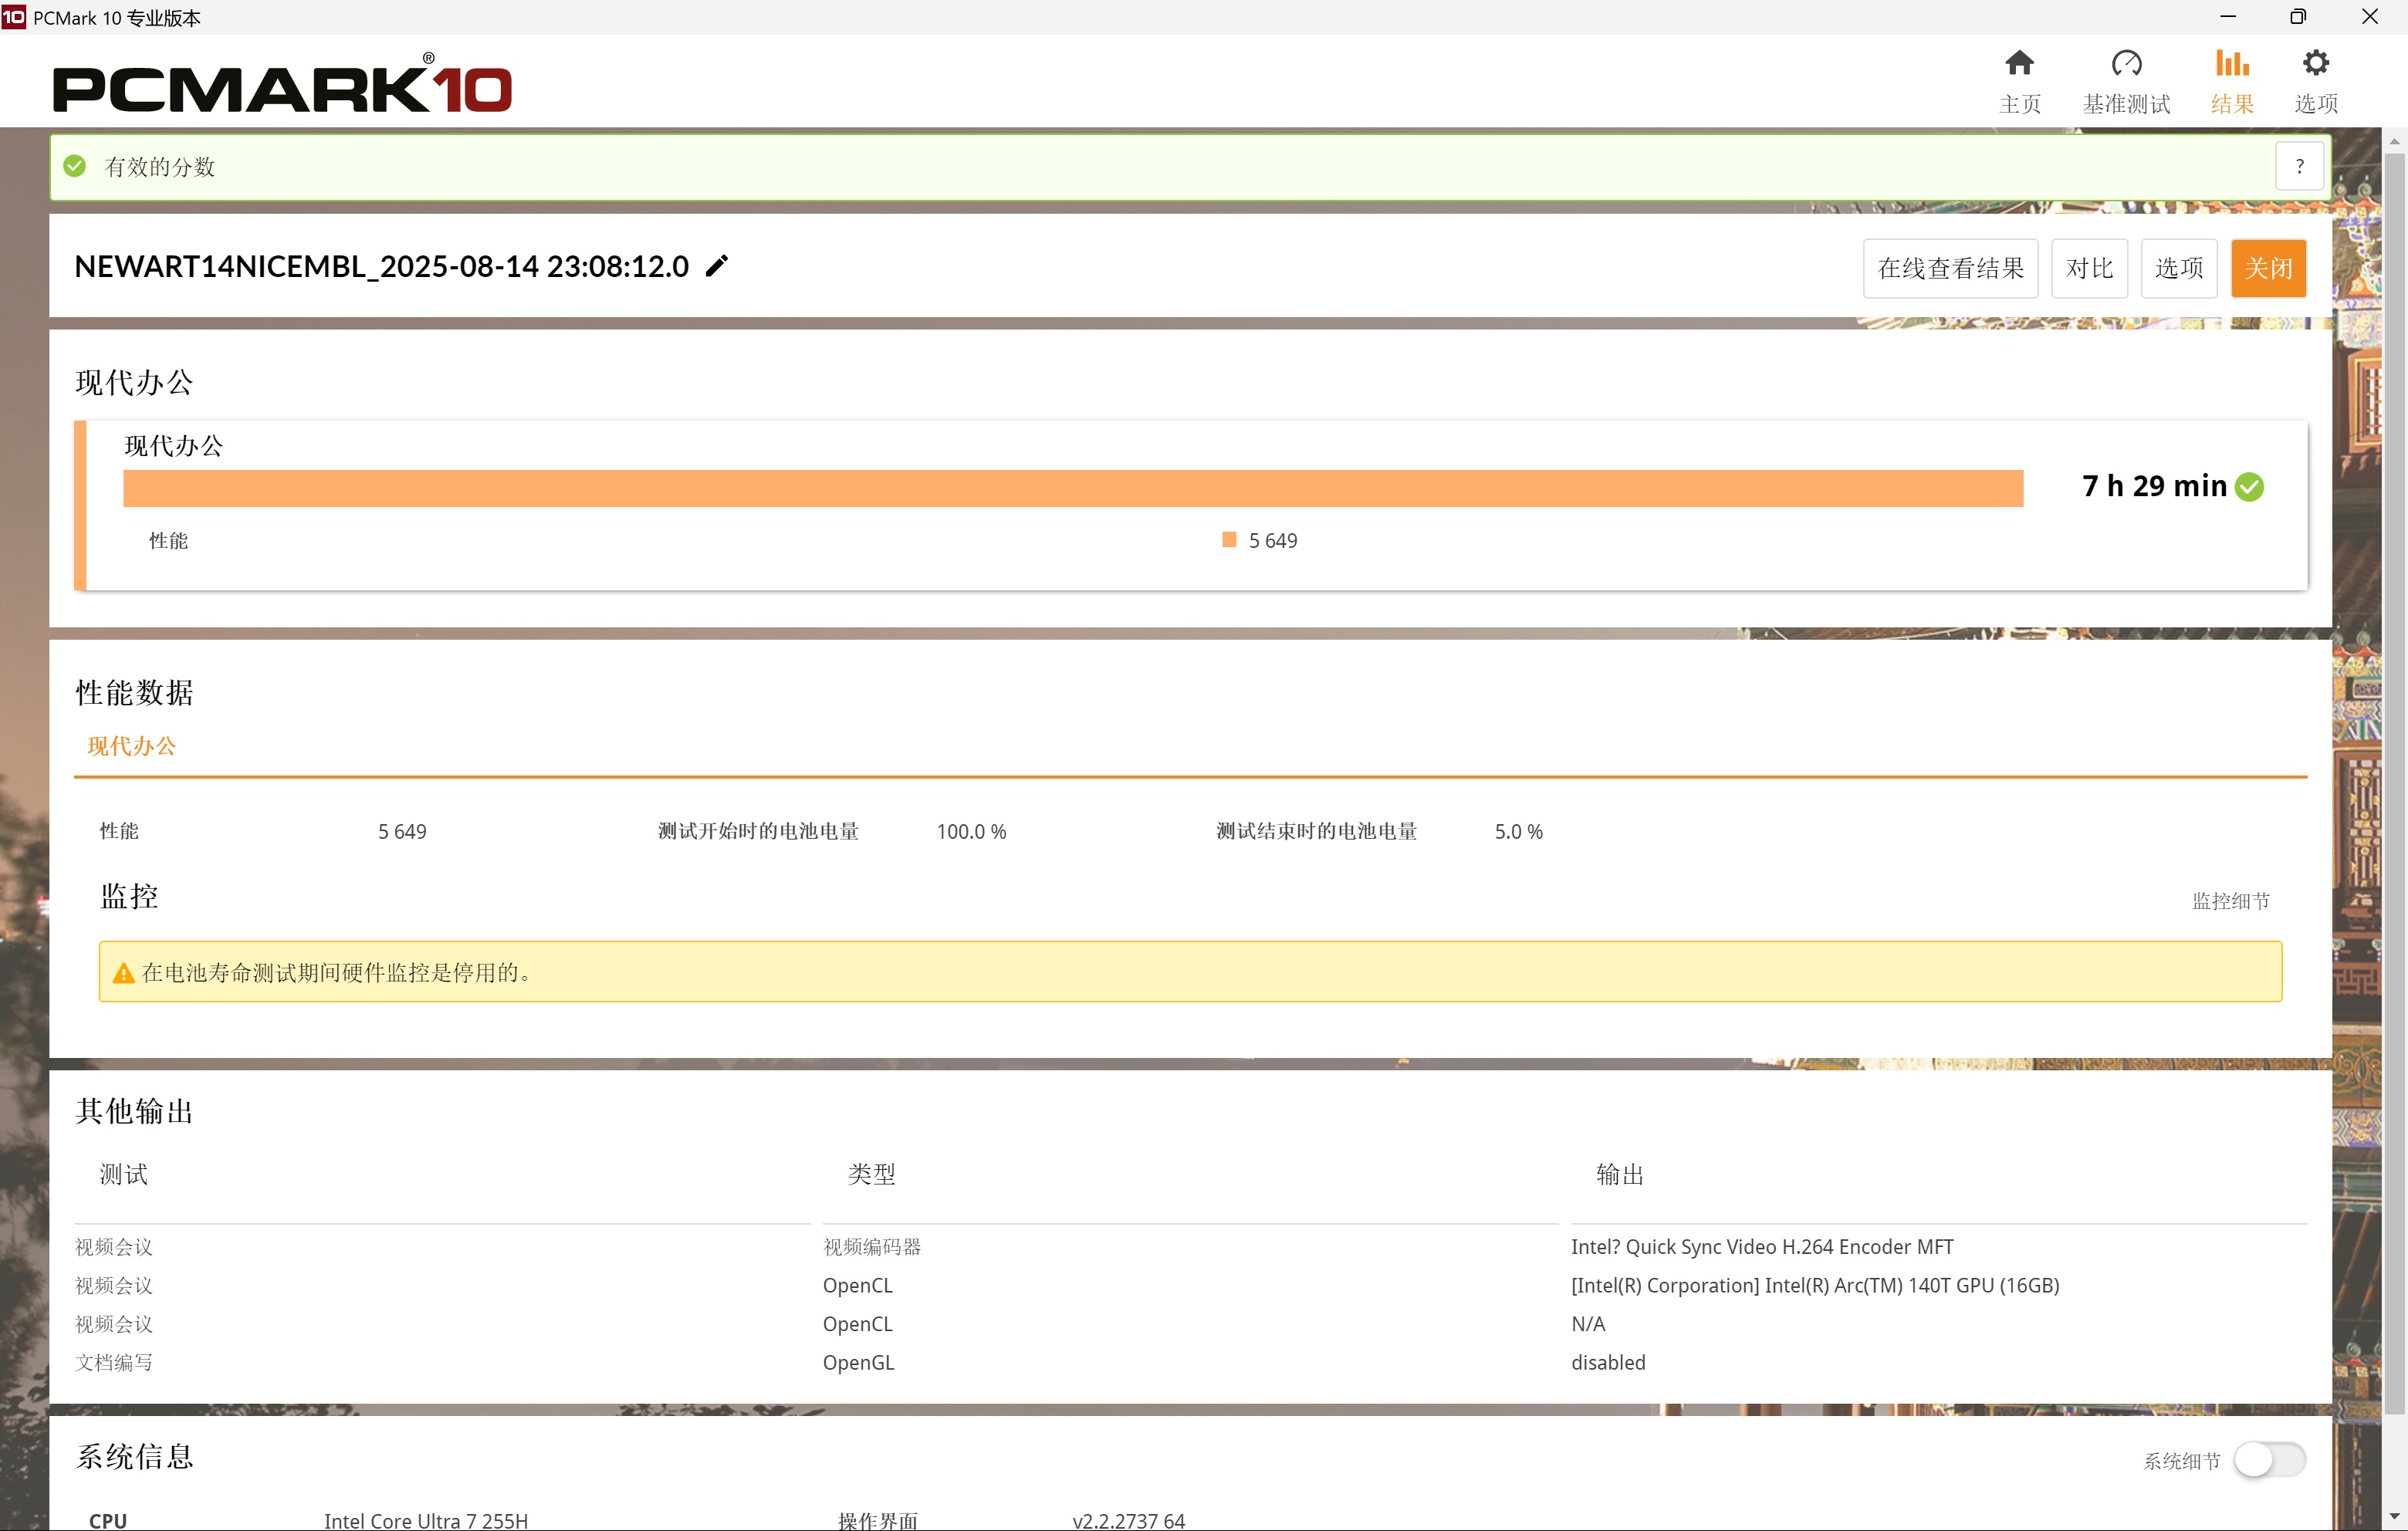This screenshot has height=1531, width=2408.
Task: Click 在线查看结果 button
Action: pyautogui.click(x=1950, y=268)
